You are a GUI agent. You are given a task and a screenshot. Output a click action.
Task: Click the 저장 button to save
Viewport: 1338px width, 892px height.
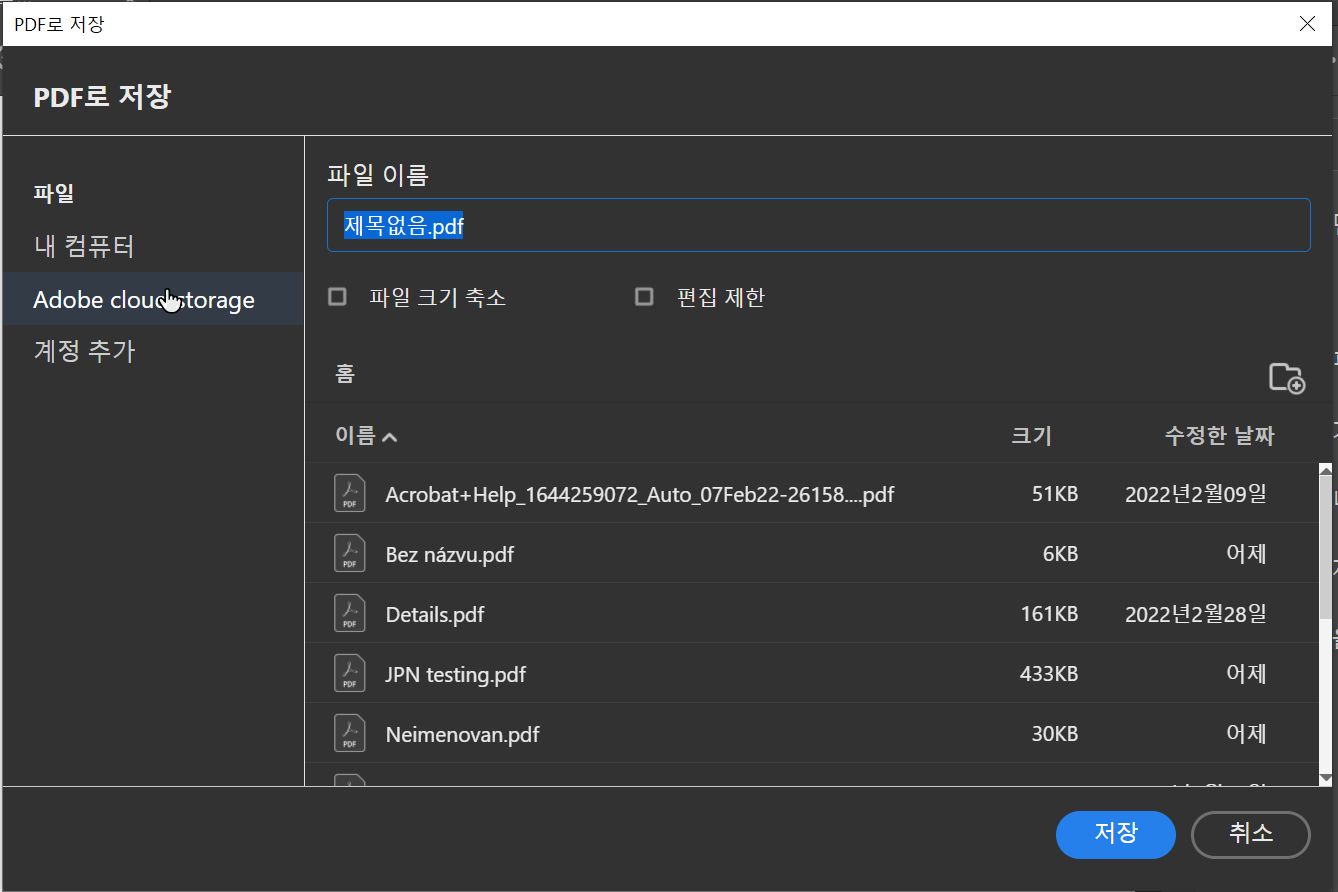[x=1116, y=835]
